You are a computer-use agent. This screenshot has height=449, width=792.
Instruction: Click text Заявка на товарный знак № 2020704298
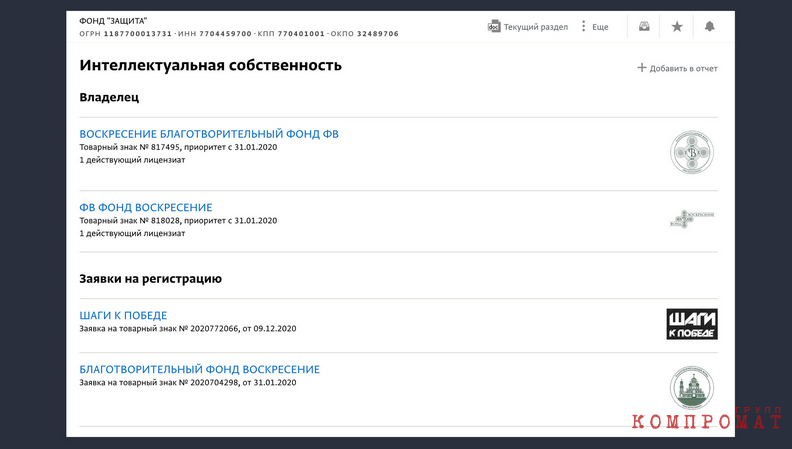pos(159,382)
